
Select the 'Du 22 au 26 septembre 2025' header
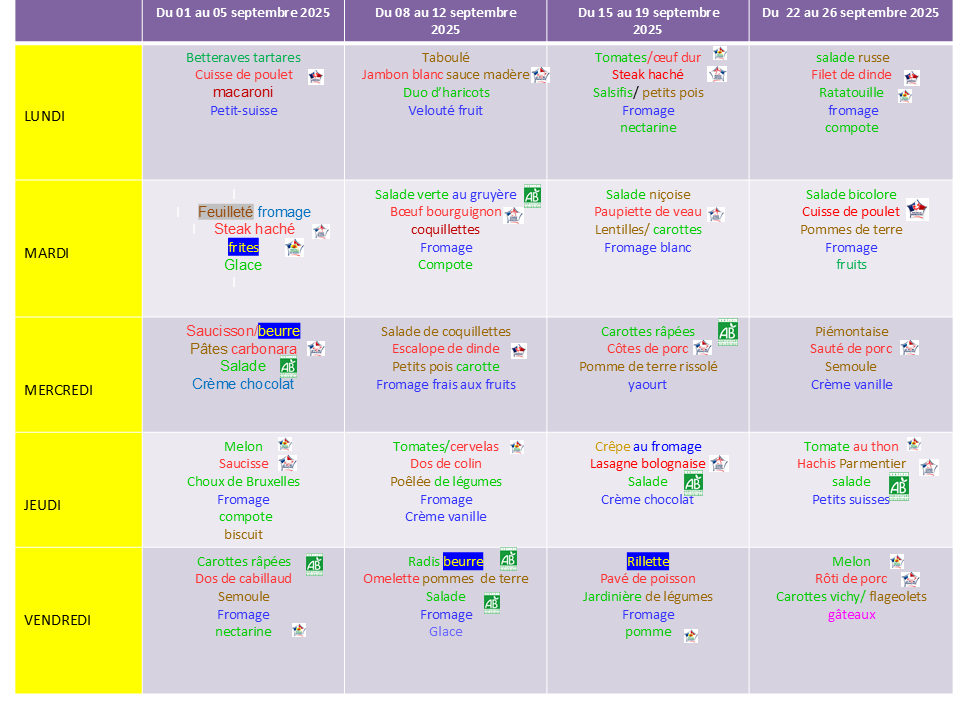850,13
